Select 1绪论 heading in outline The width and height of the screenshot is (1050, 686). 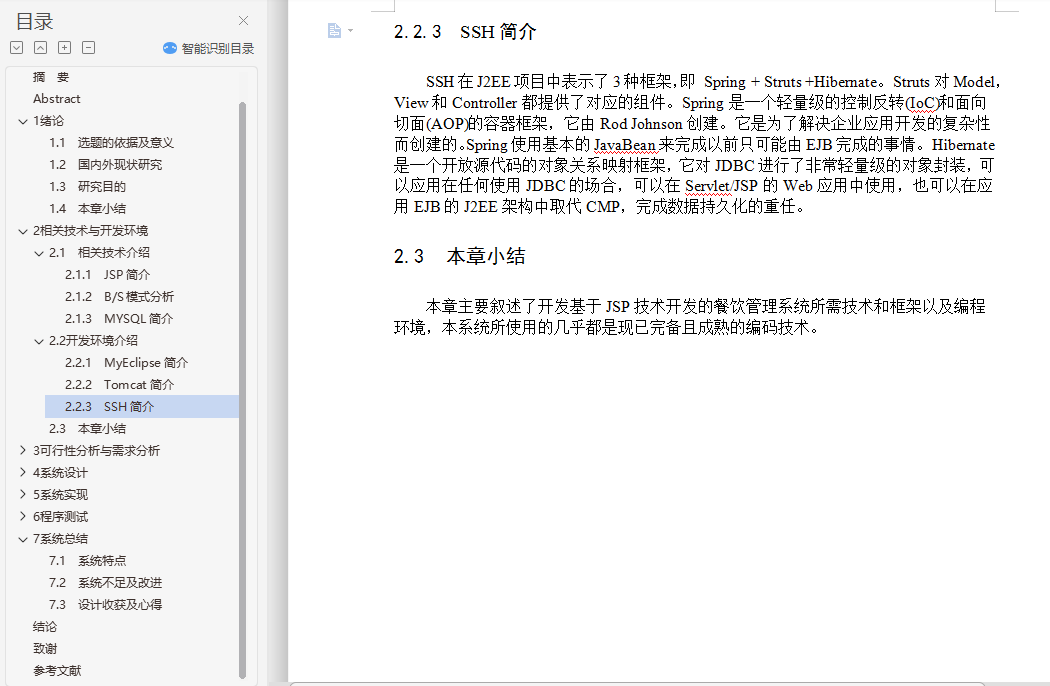pyautogui.click(x=49, y=121)
